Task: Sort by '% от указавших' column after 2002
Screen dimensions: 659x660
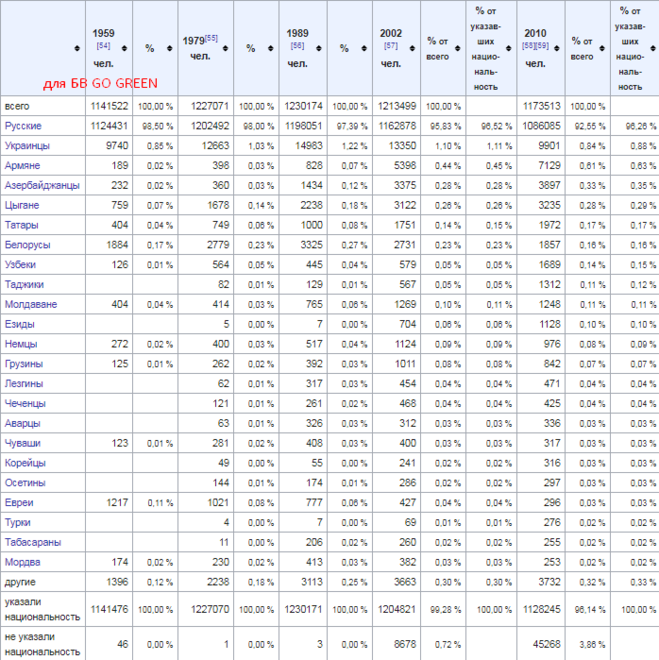Action: (x=509, y=48)
